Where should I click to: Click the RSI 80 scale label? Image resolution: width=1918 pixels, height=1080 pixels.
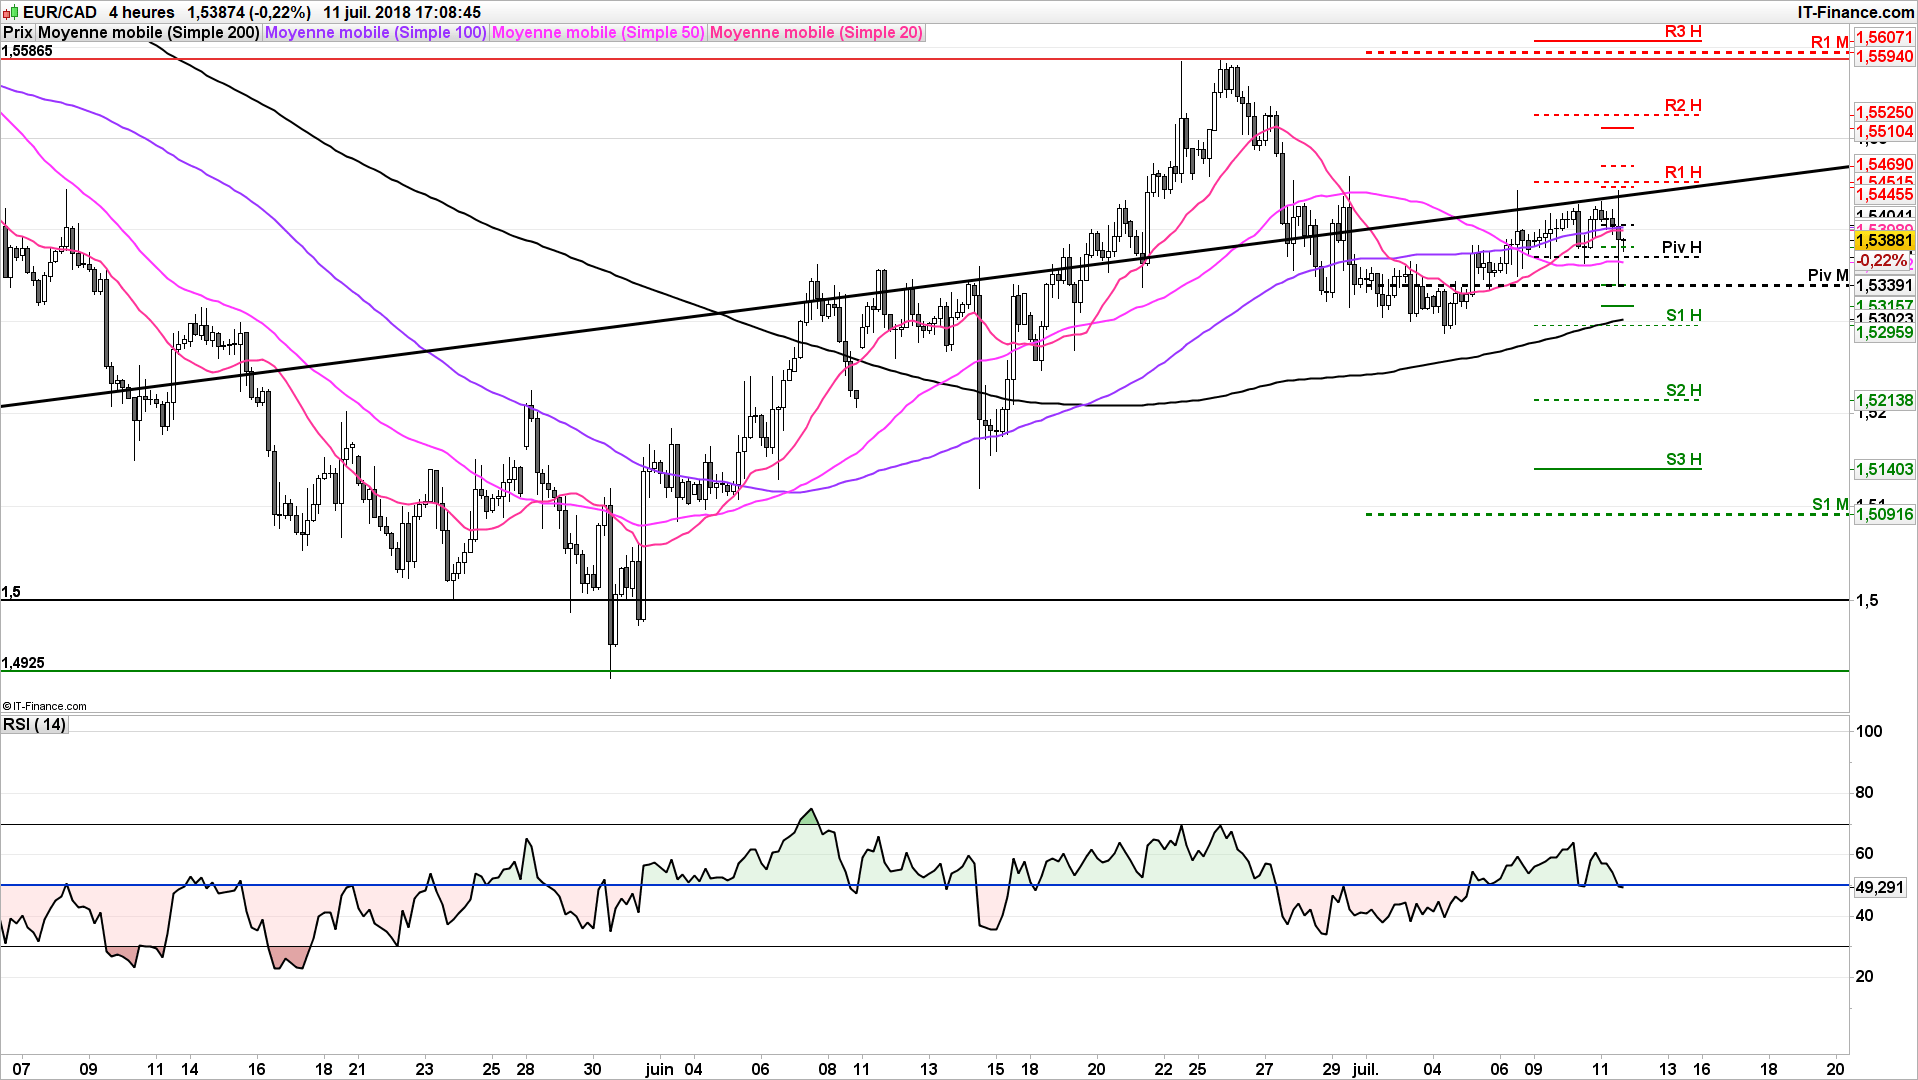tap(1864, 793)
